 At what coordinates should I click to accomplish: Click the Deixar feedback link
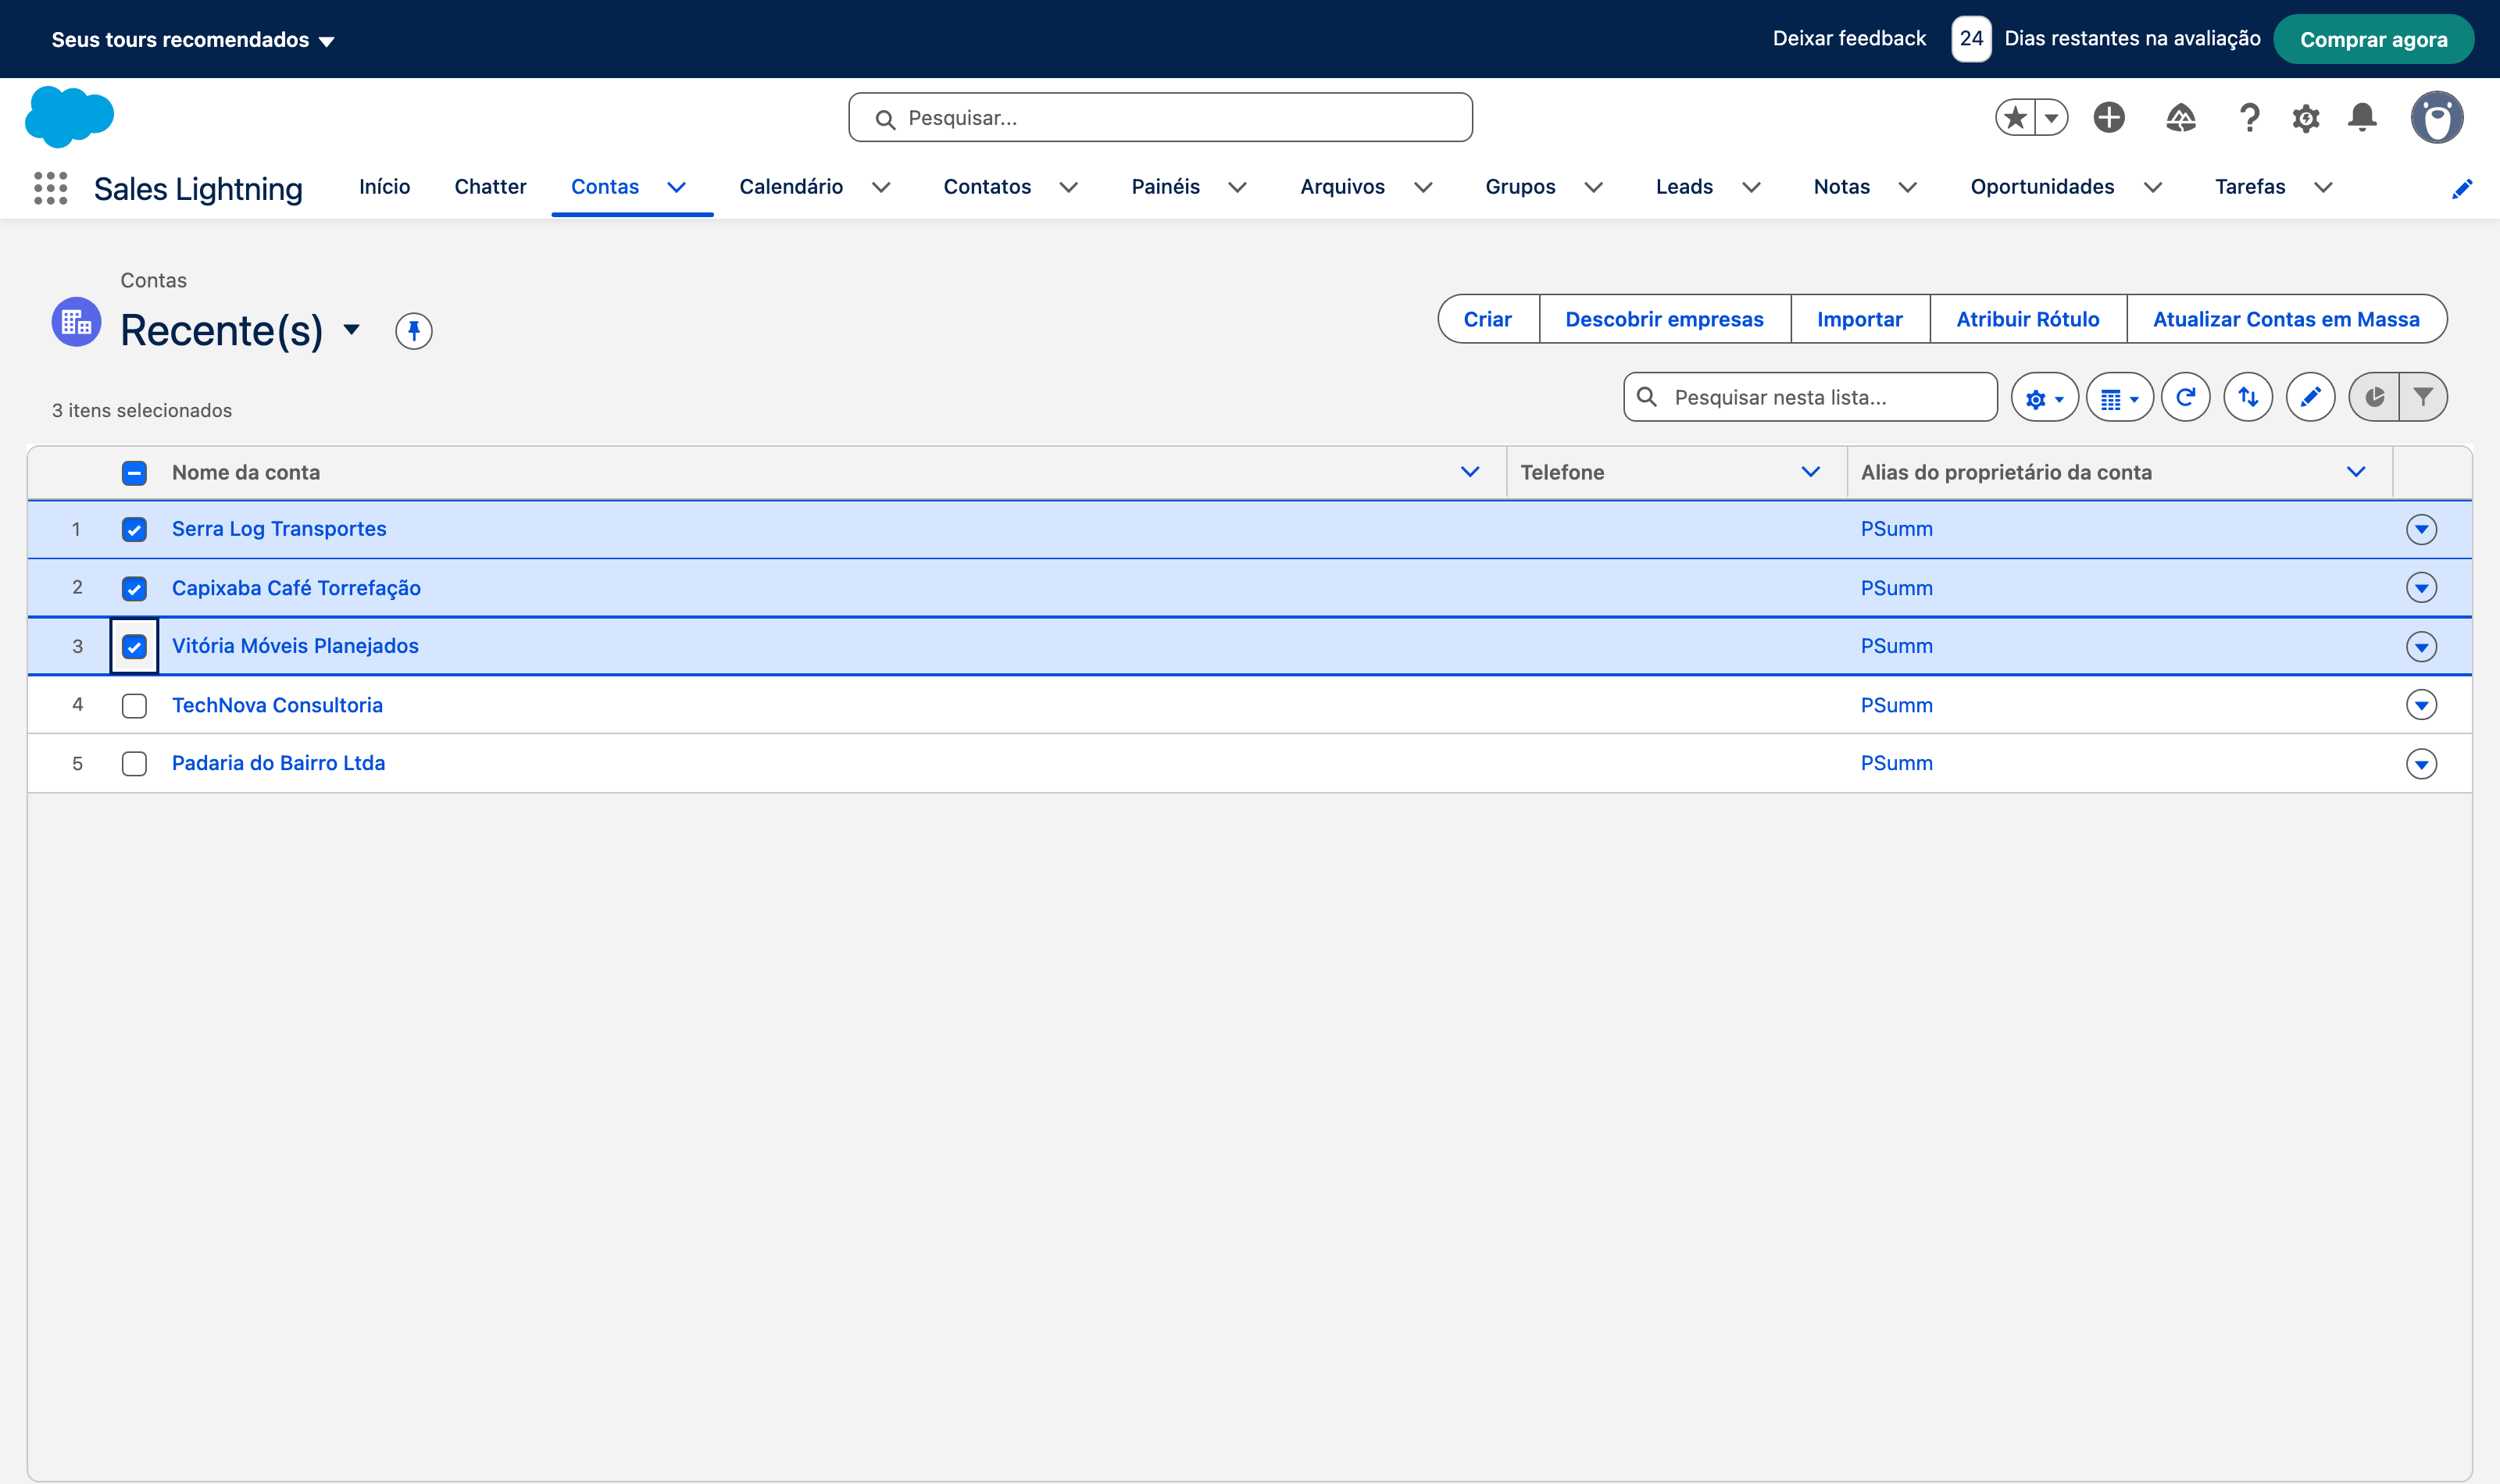[x=1849, y=39]
